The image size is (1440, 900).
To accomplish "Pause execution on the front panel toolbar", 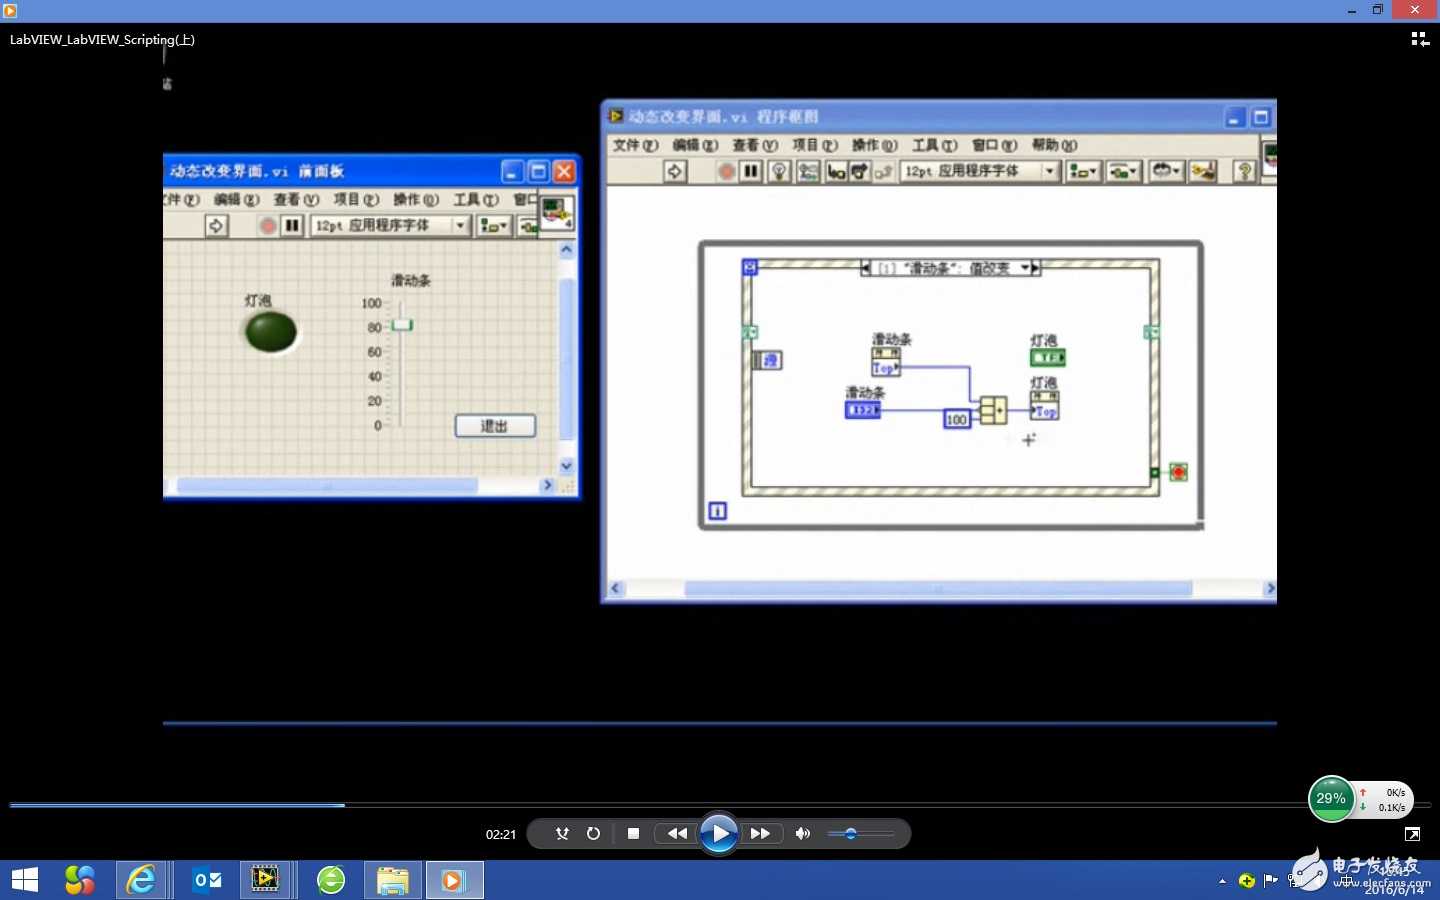I will click(292, 226).
